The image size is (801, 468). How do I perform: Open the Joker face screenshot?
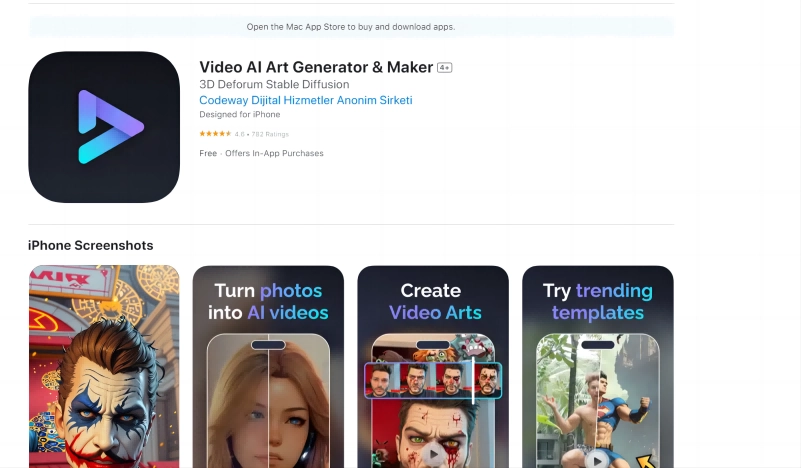(104, 366)
